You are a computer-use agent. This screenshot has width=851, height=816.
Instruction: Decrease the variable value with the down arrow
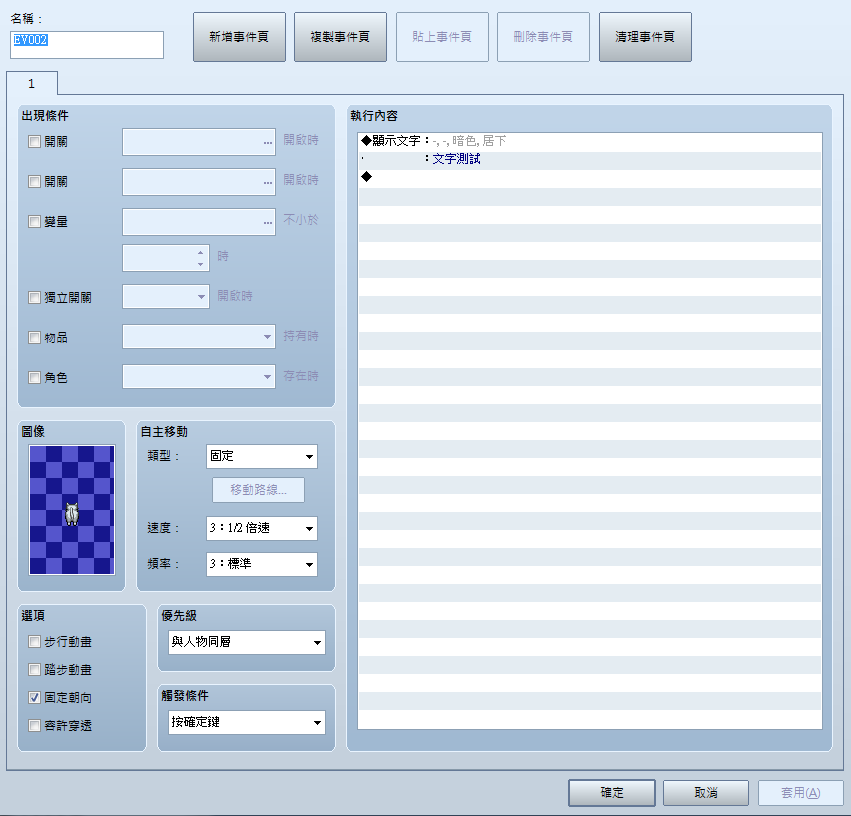pyautogui.click(x=201, y=264)
